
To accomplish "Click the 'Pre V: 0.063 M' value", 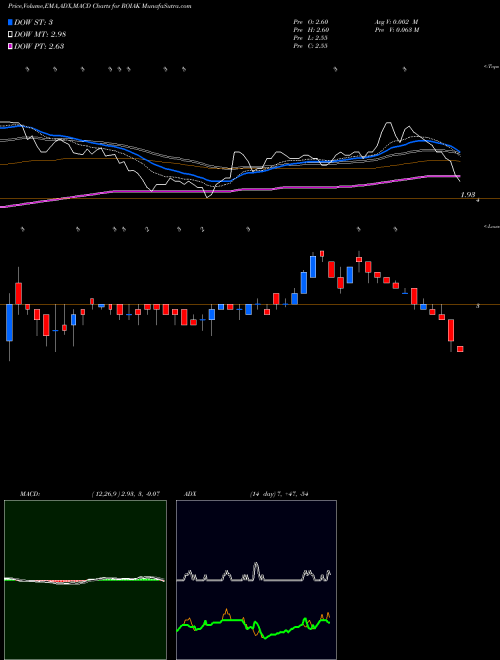I will click(x=396, y=30).
